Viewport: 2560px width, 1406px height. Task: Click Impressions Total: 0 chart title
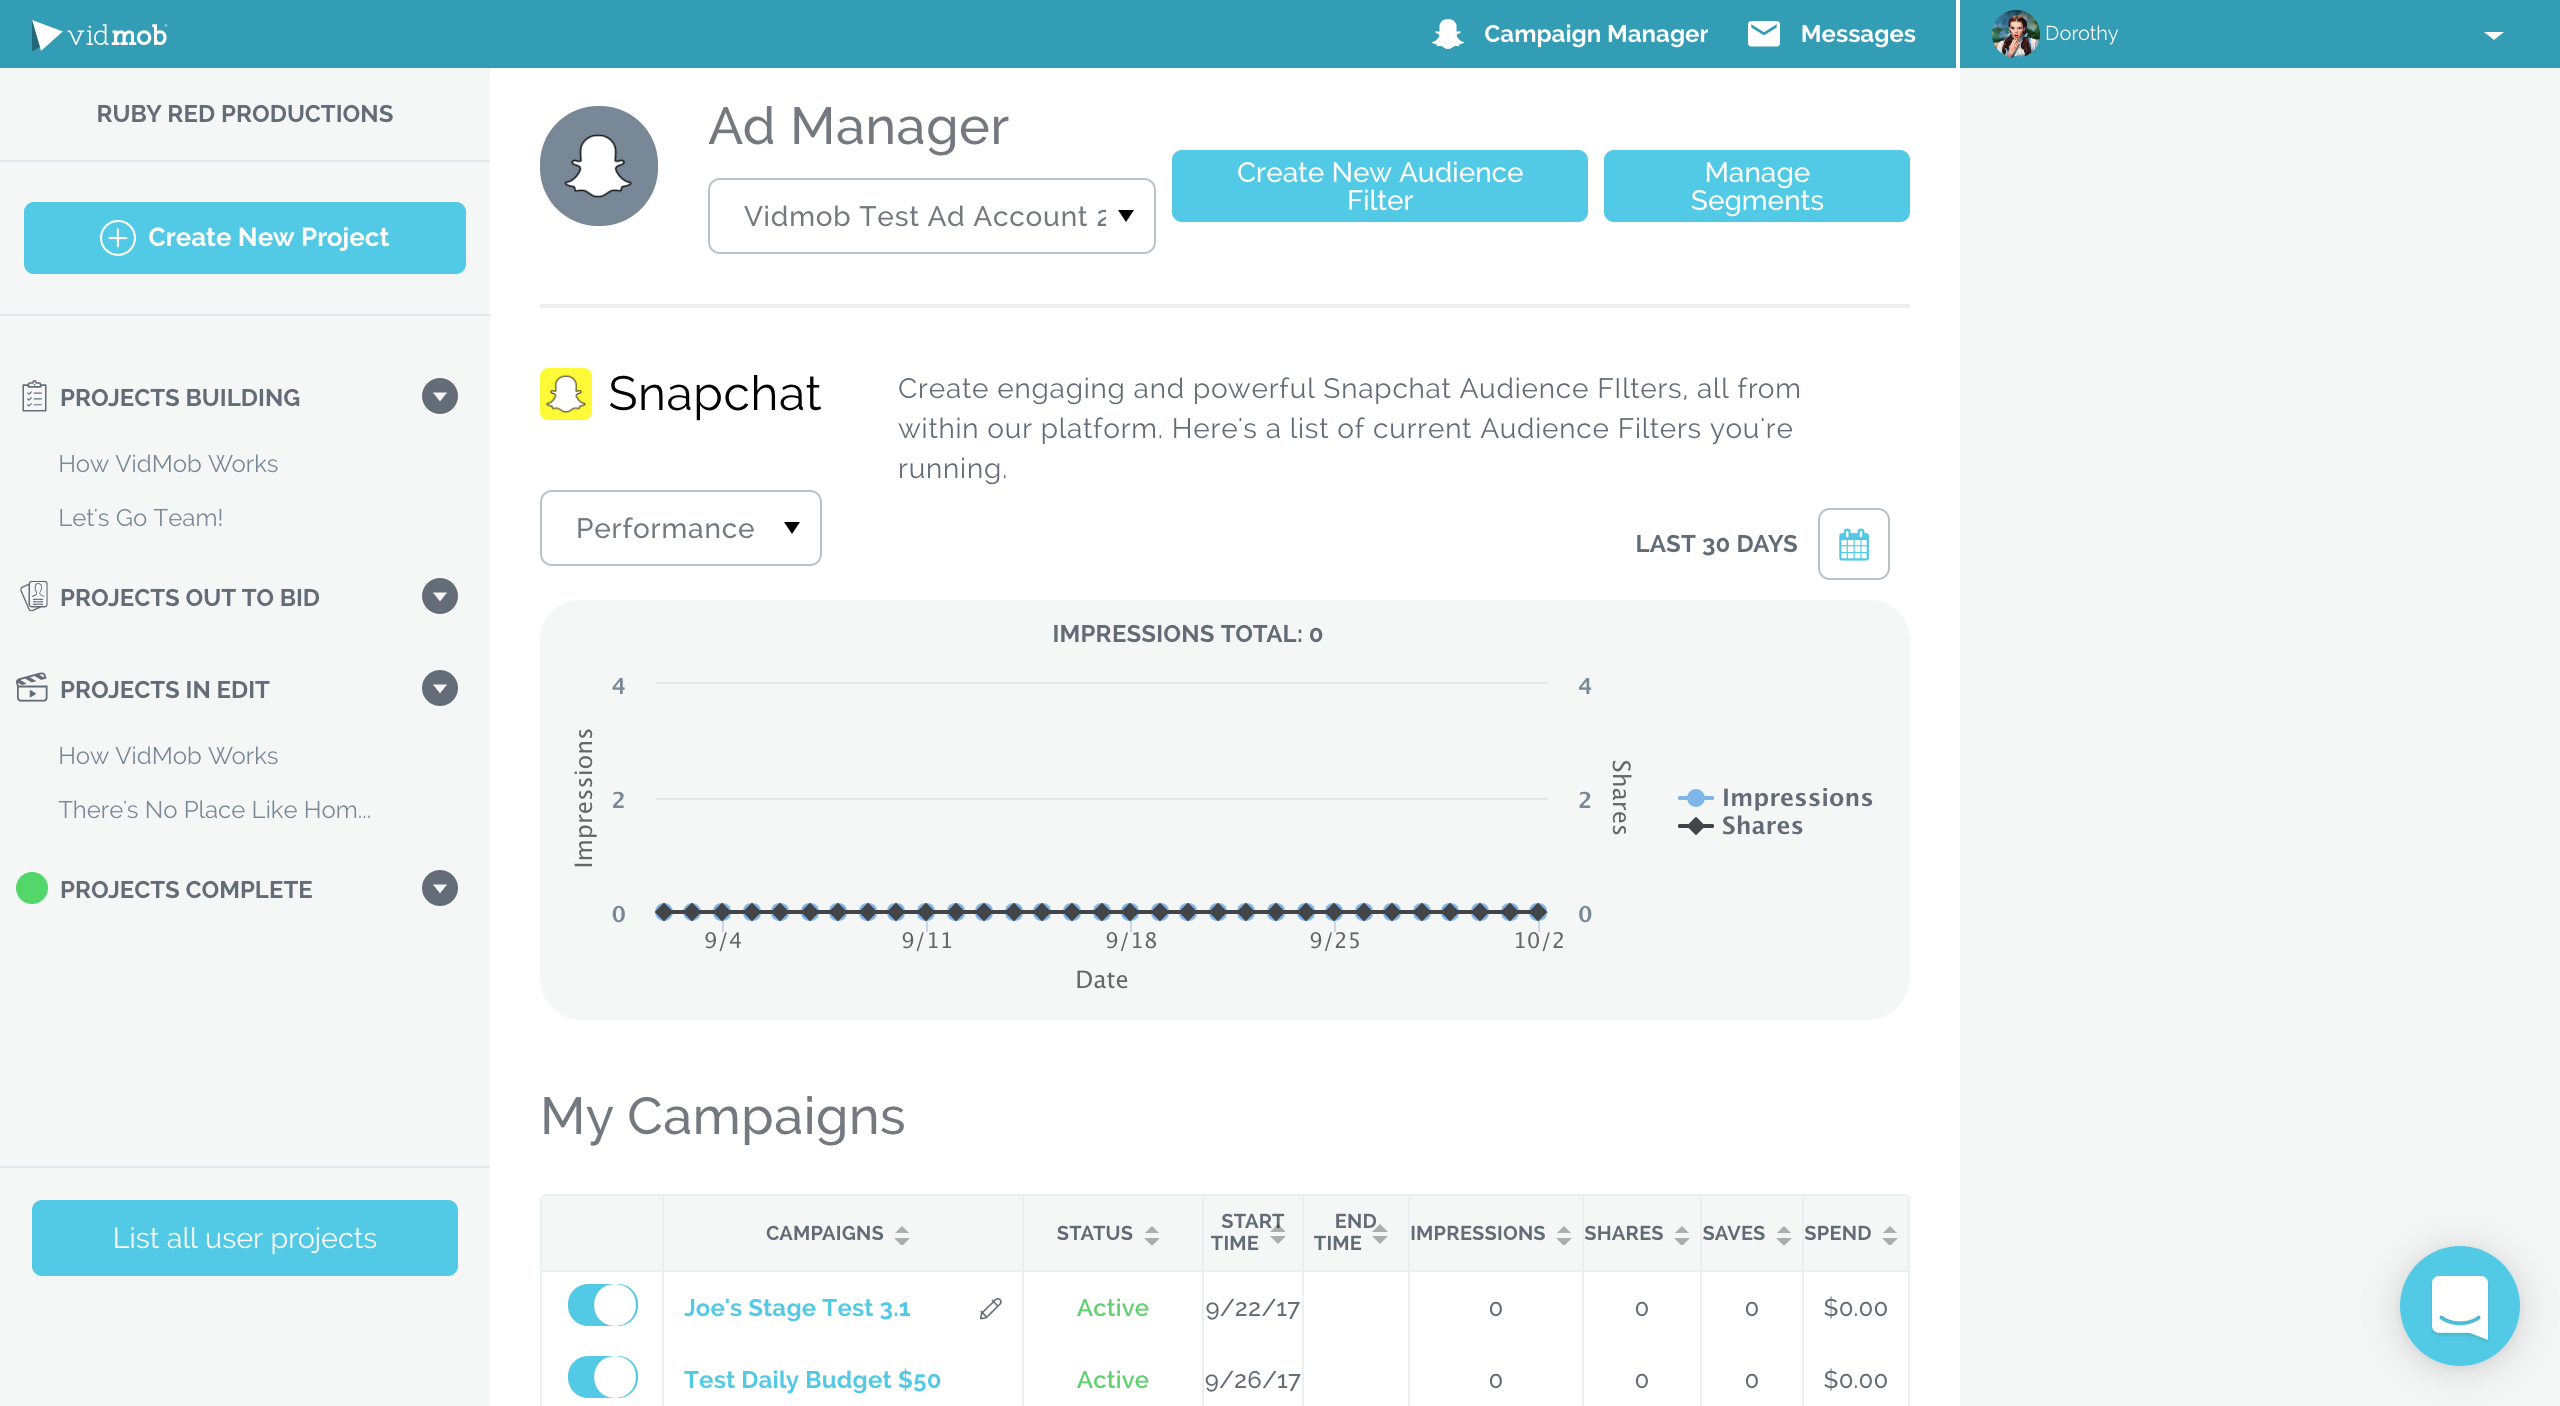coord(1187,634)
